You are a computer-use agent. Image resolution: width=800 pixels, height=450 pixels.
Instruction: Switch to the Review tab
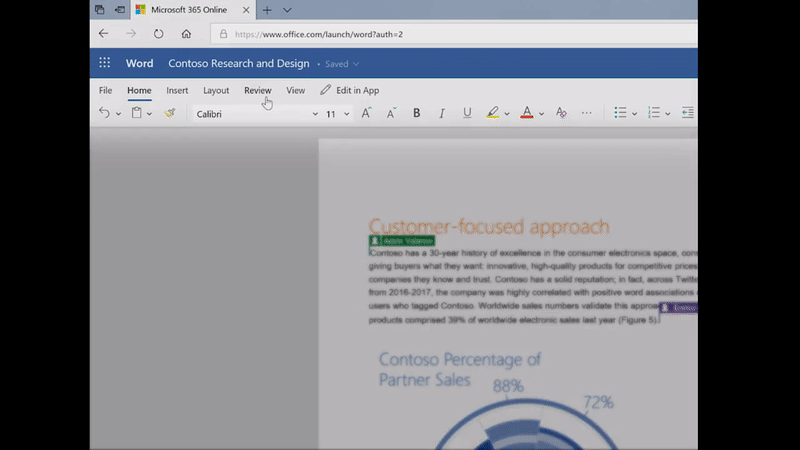click(x=258, y=90)
